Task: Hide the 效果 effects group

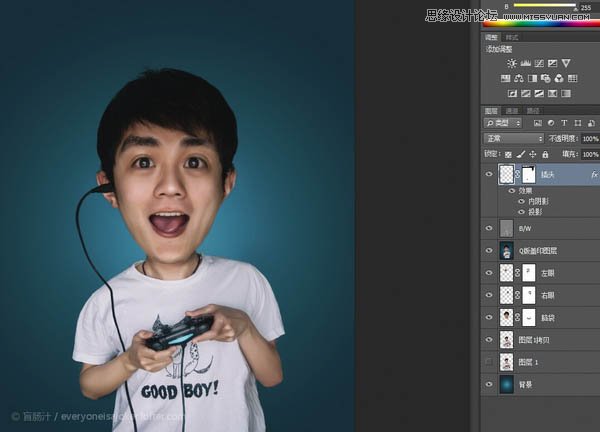Action: pos(512,191)
